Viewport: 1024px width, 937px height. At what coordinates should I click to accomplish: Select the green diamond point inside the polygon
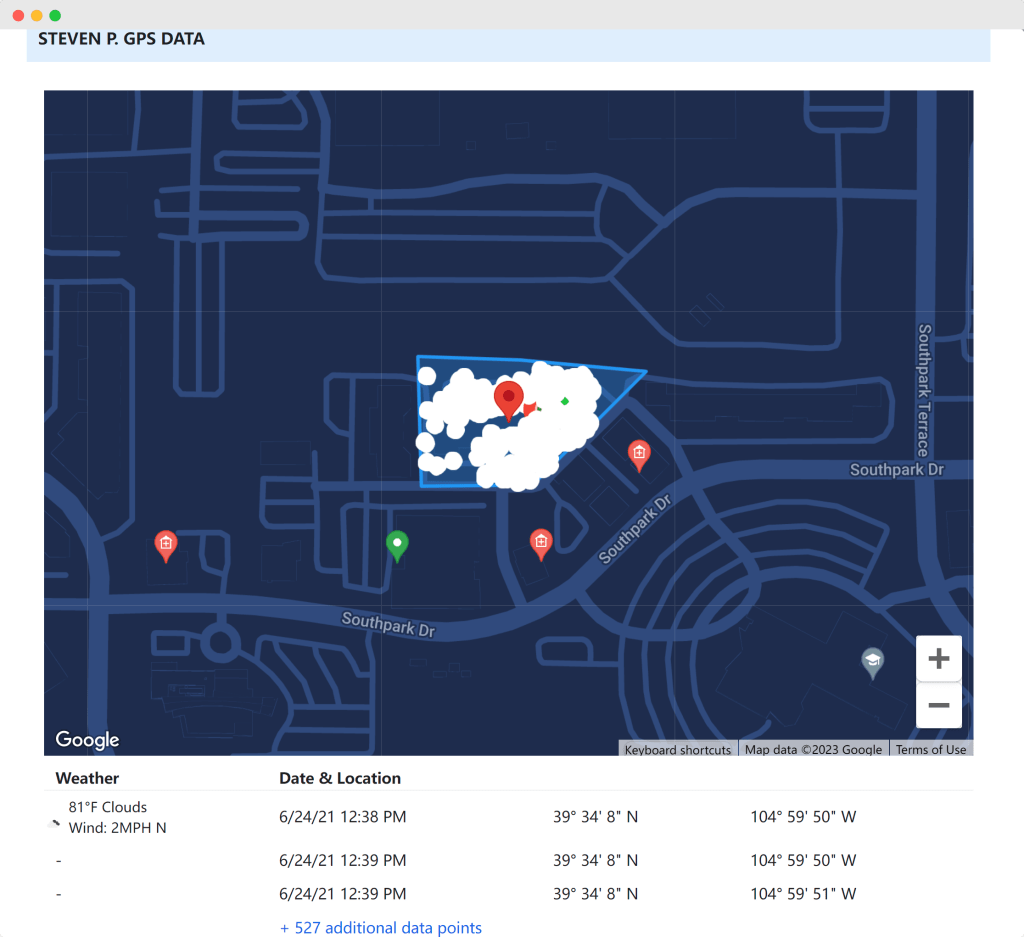coord(563,401)
